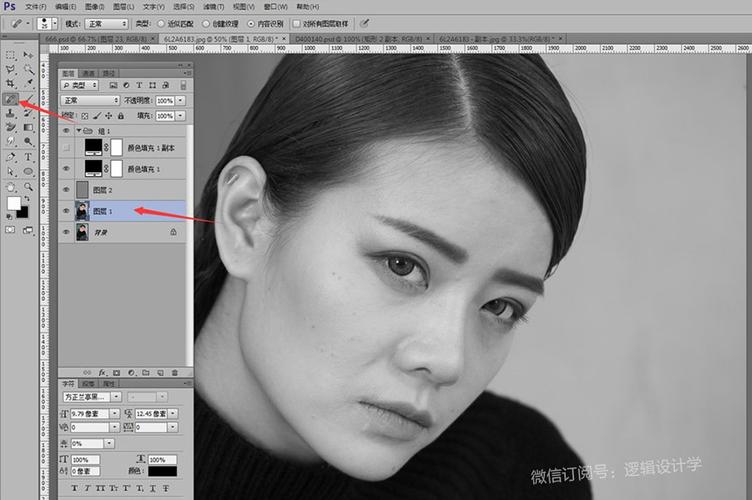Select the Eraser tool
This screenshot has width=752, height=500.
11,128
